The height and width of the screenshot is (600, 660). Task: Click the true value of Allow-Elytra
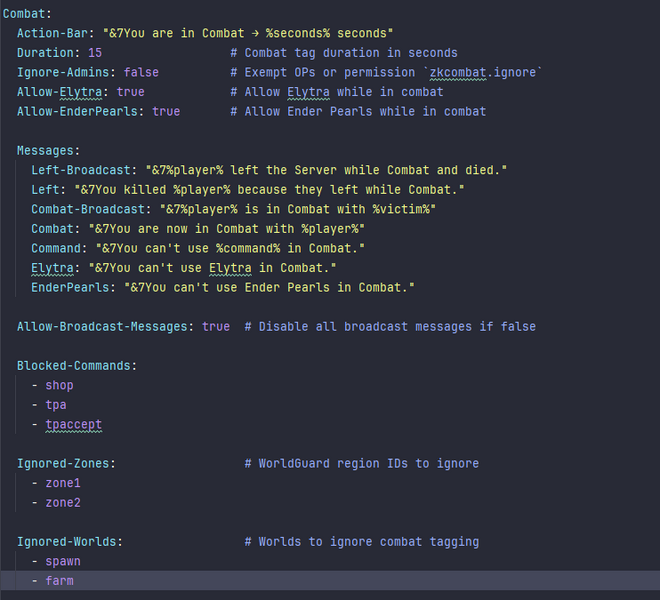coord(130,92)
